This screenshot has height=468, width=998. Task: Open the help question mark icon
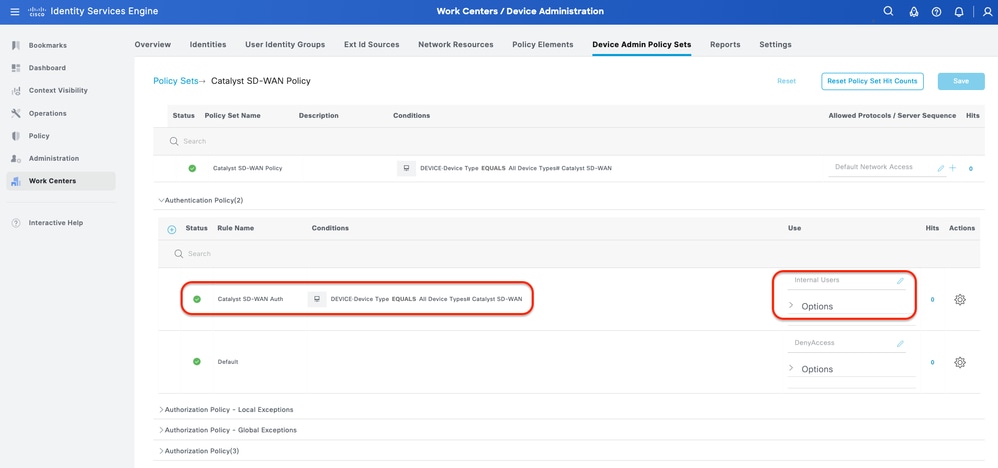click(x=936, y=11)
